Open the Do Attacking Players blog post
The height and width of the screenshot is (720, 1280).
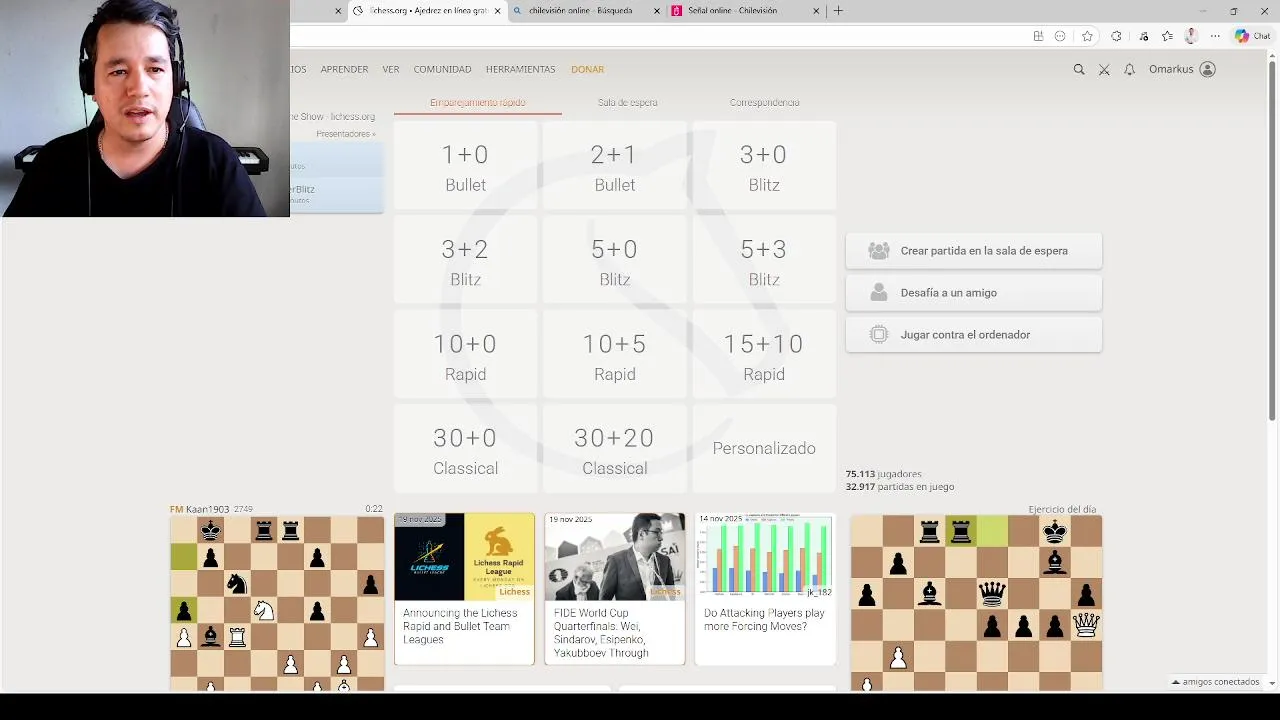click(765, 589)
